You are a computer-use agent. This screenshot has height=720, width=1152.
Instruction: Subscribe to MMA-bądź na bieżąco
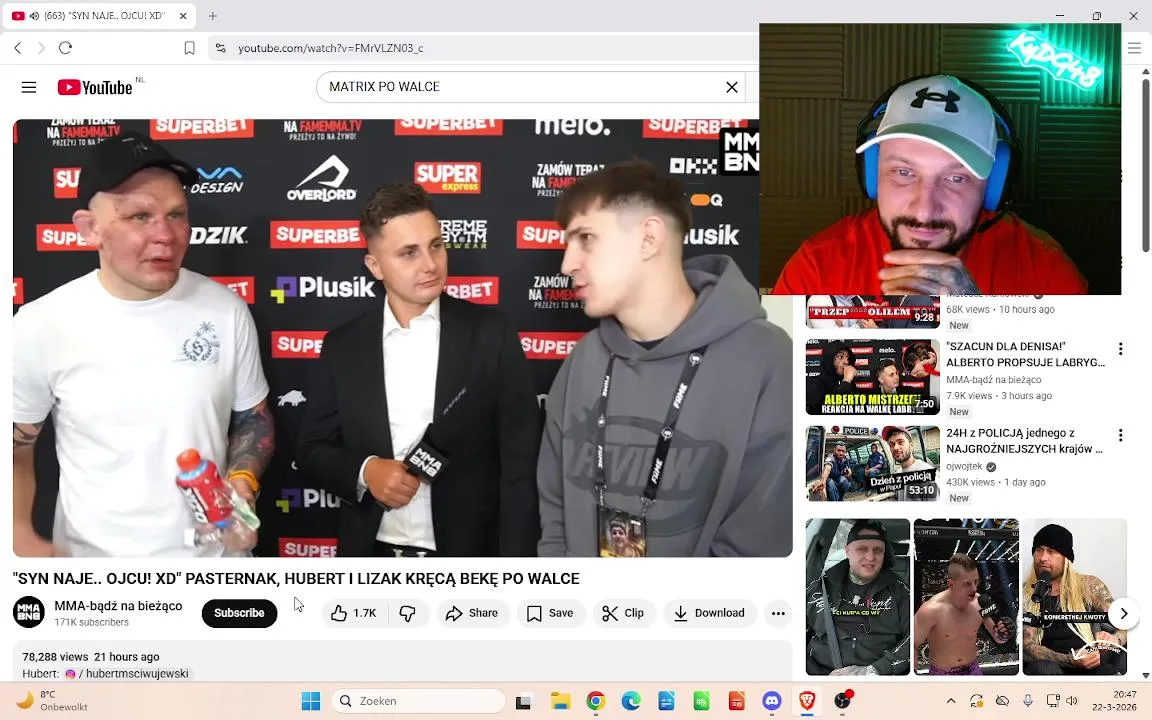tap(239, 613)
